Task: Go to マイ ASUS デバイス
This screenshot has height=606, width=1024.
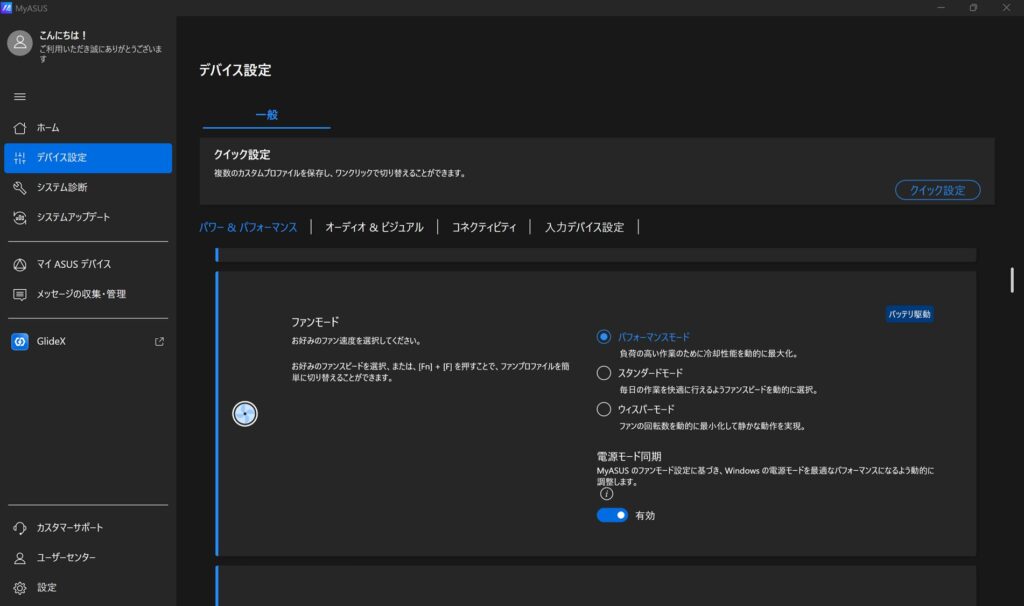Action: pos(73,265)
